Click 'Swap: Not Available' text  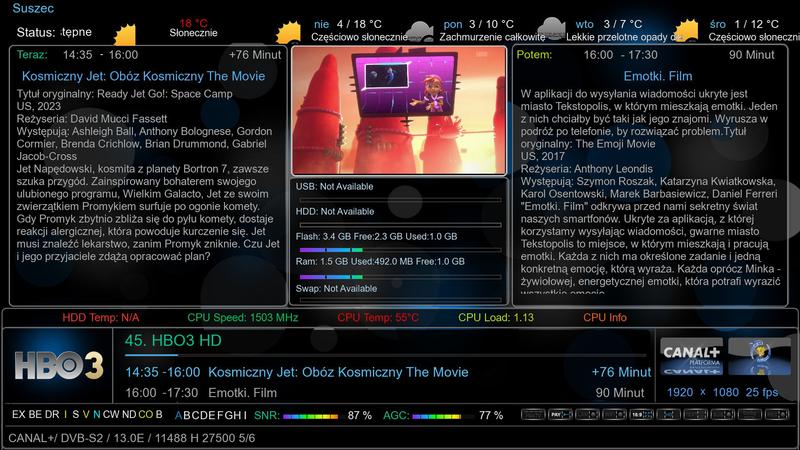336,288
